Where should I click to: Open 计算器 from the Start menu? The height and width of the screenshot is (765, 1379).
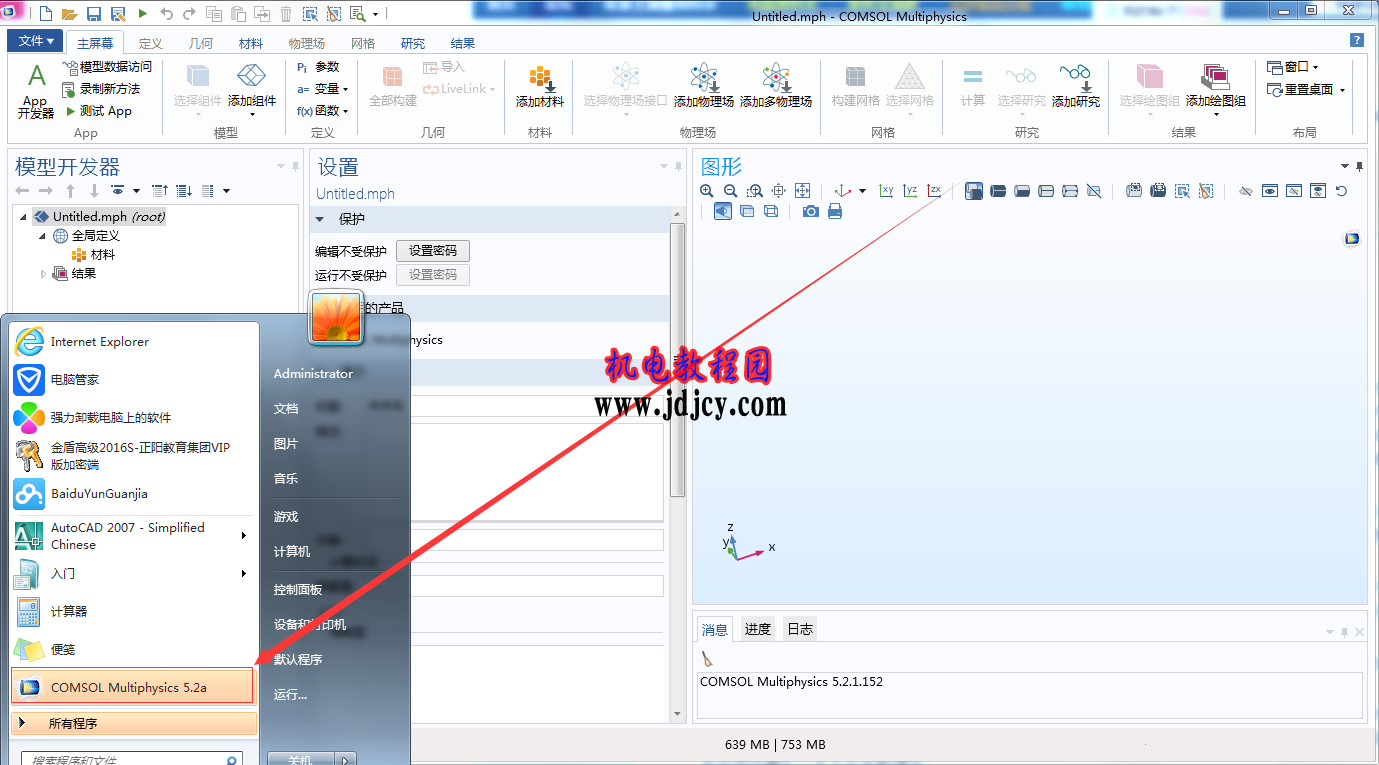coord(133,611)
